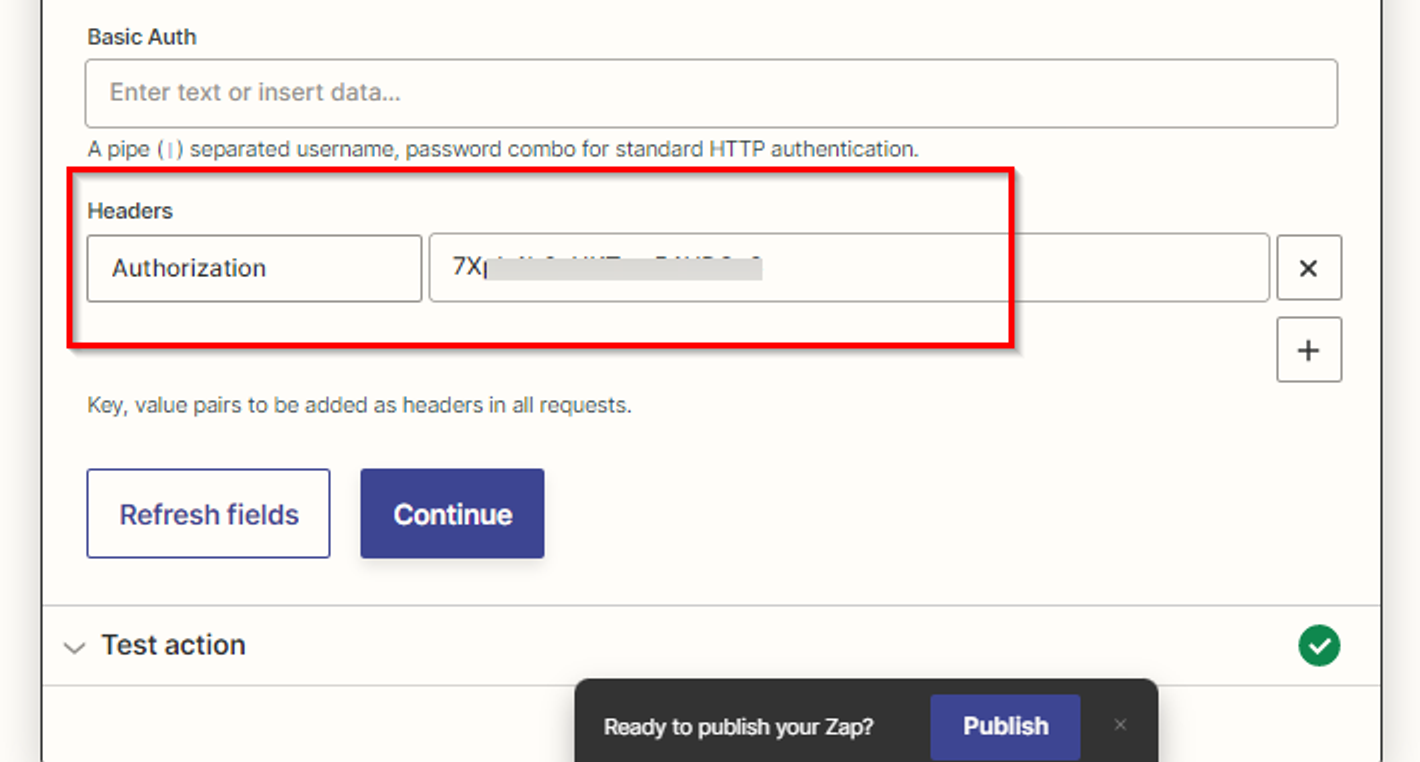Click the green Test action checkmark
This screenshot has width=1420, height=762.
1319,645
